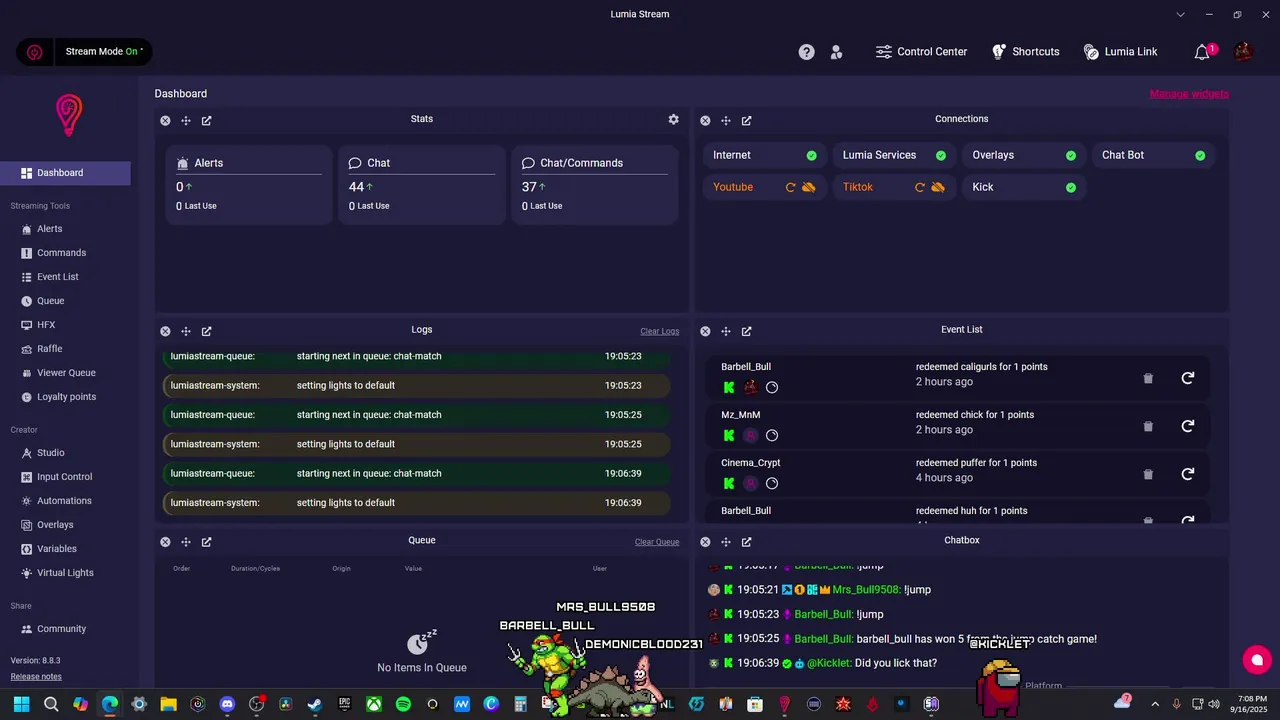This screenshot has height=720, width=1280.
Task: Click the Clear Queue link
Action: point(657,542)
